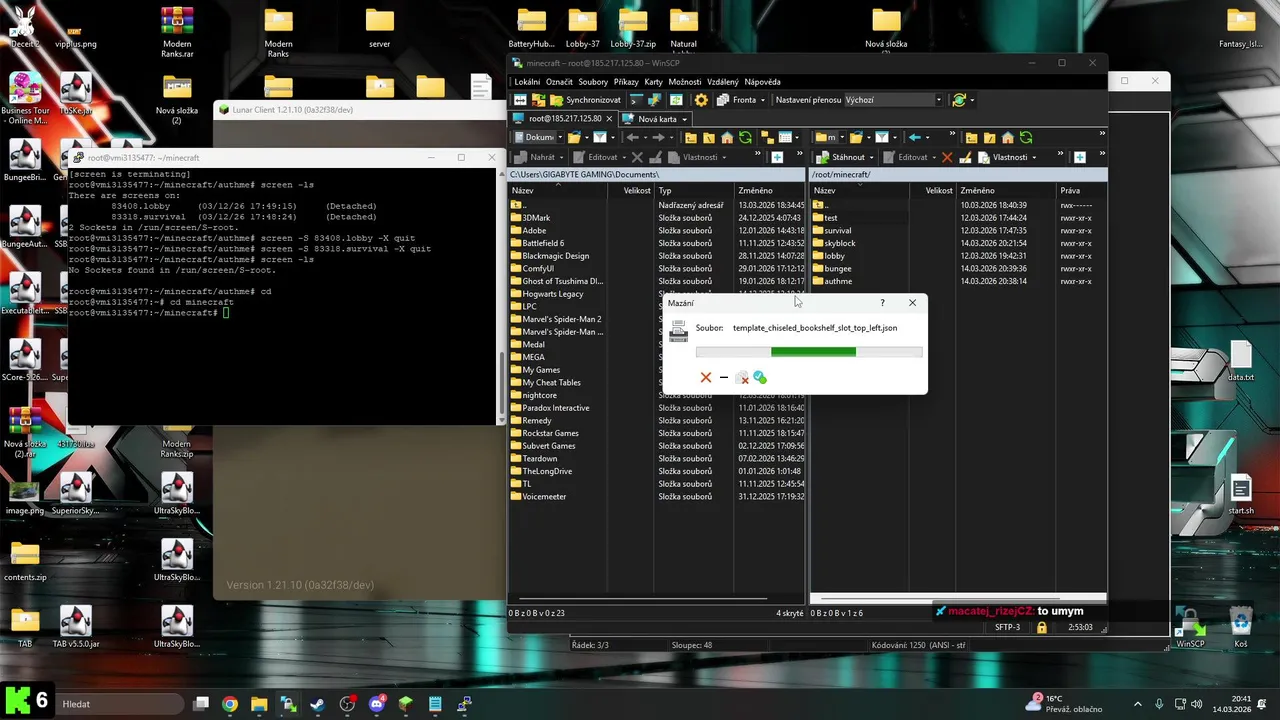Open Discord from the taskbar
This screenshot has height=720, width=1280.
coord(377,704)
